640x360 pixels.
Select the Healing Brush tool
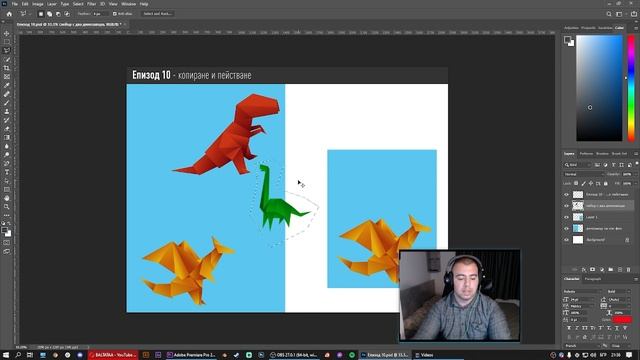click(7, 94)
